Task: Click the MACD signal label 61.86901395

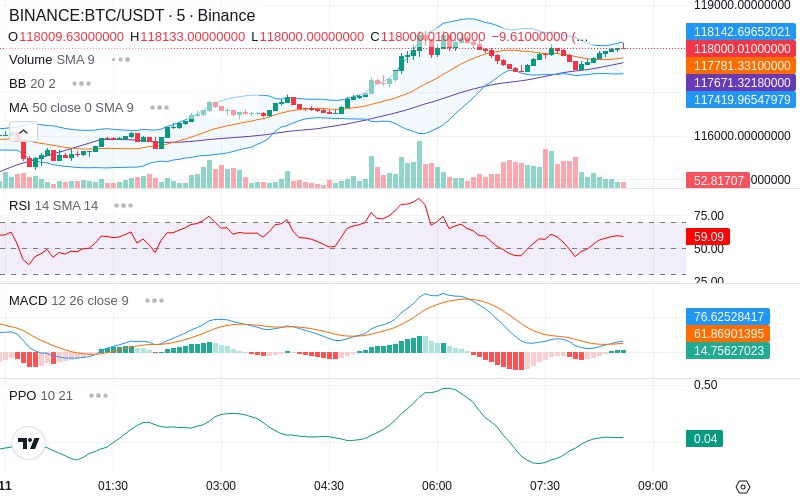Action: point(728,334)
